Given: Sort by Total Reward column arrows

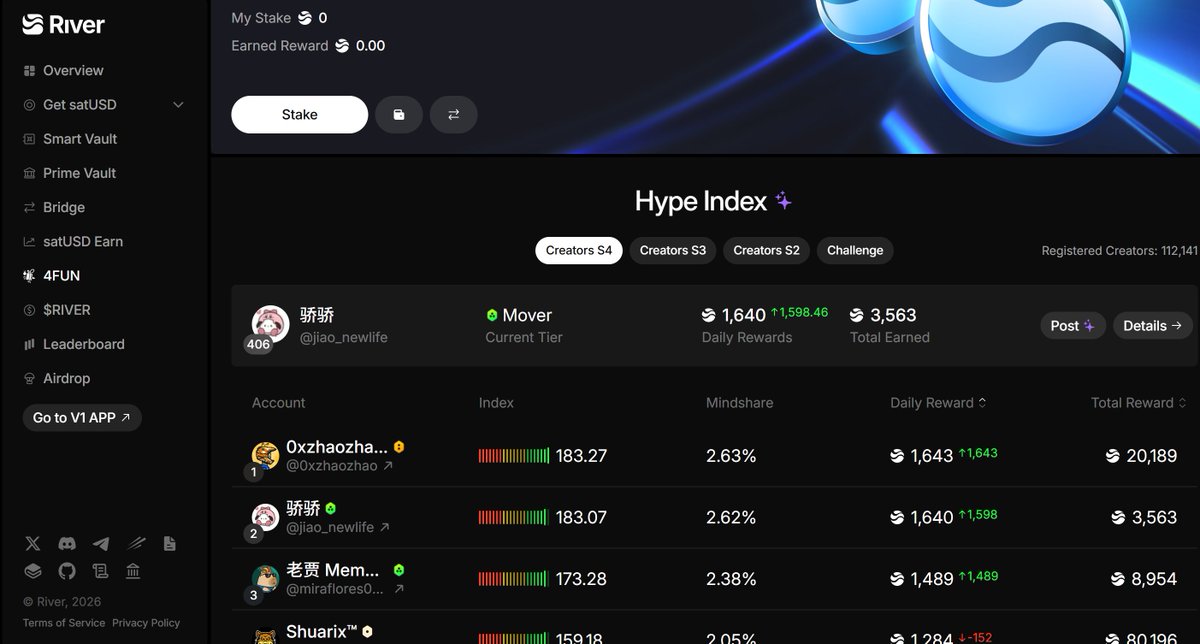Looking at the screenshot, I should [1182, 403].
